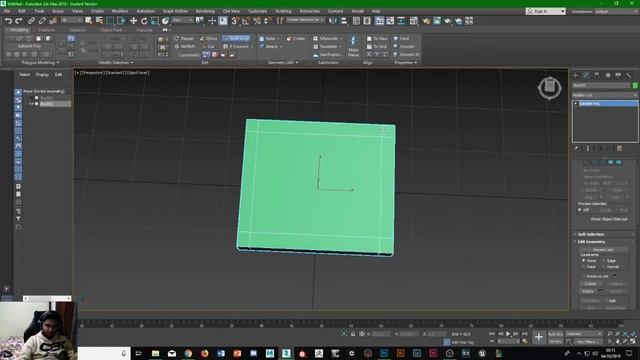Switch to the Freeform ribbon tab
Image resolution: width=640 pixels, height=360 pixels.
coord(46,30)
